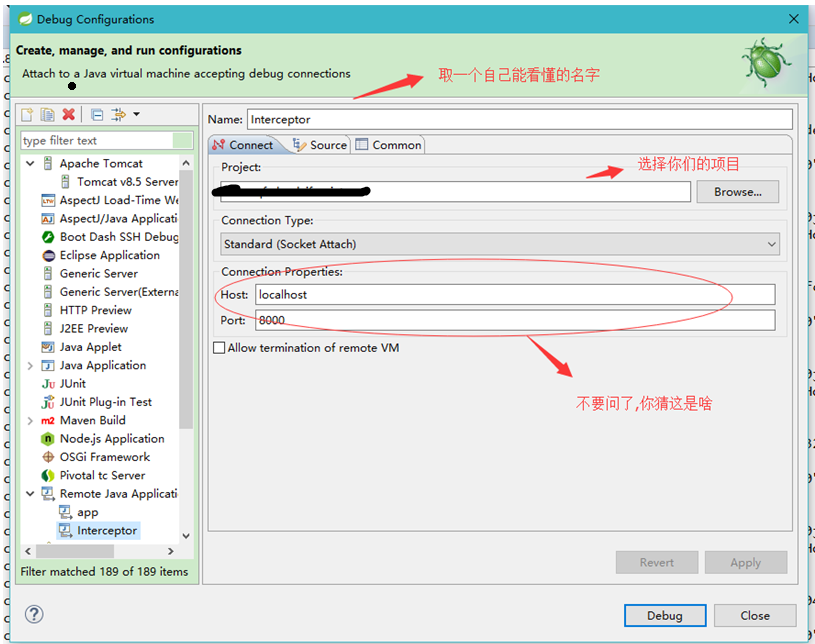The image size is (815, 644).
Task: Click the Name input field
Action: pyautogui.click(x=520, y=120)
